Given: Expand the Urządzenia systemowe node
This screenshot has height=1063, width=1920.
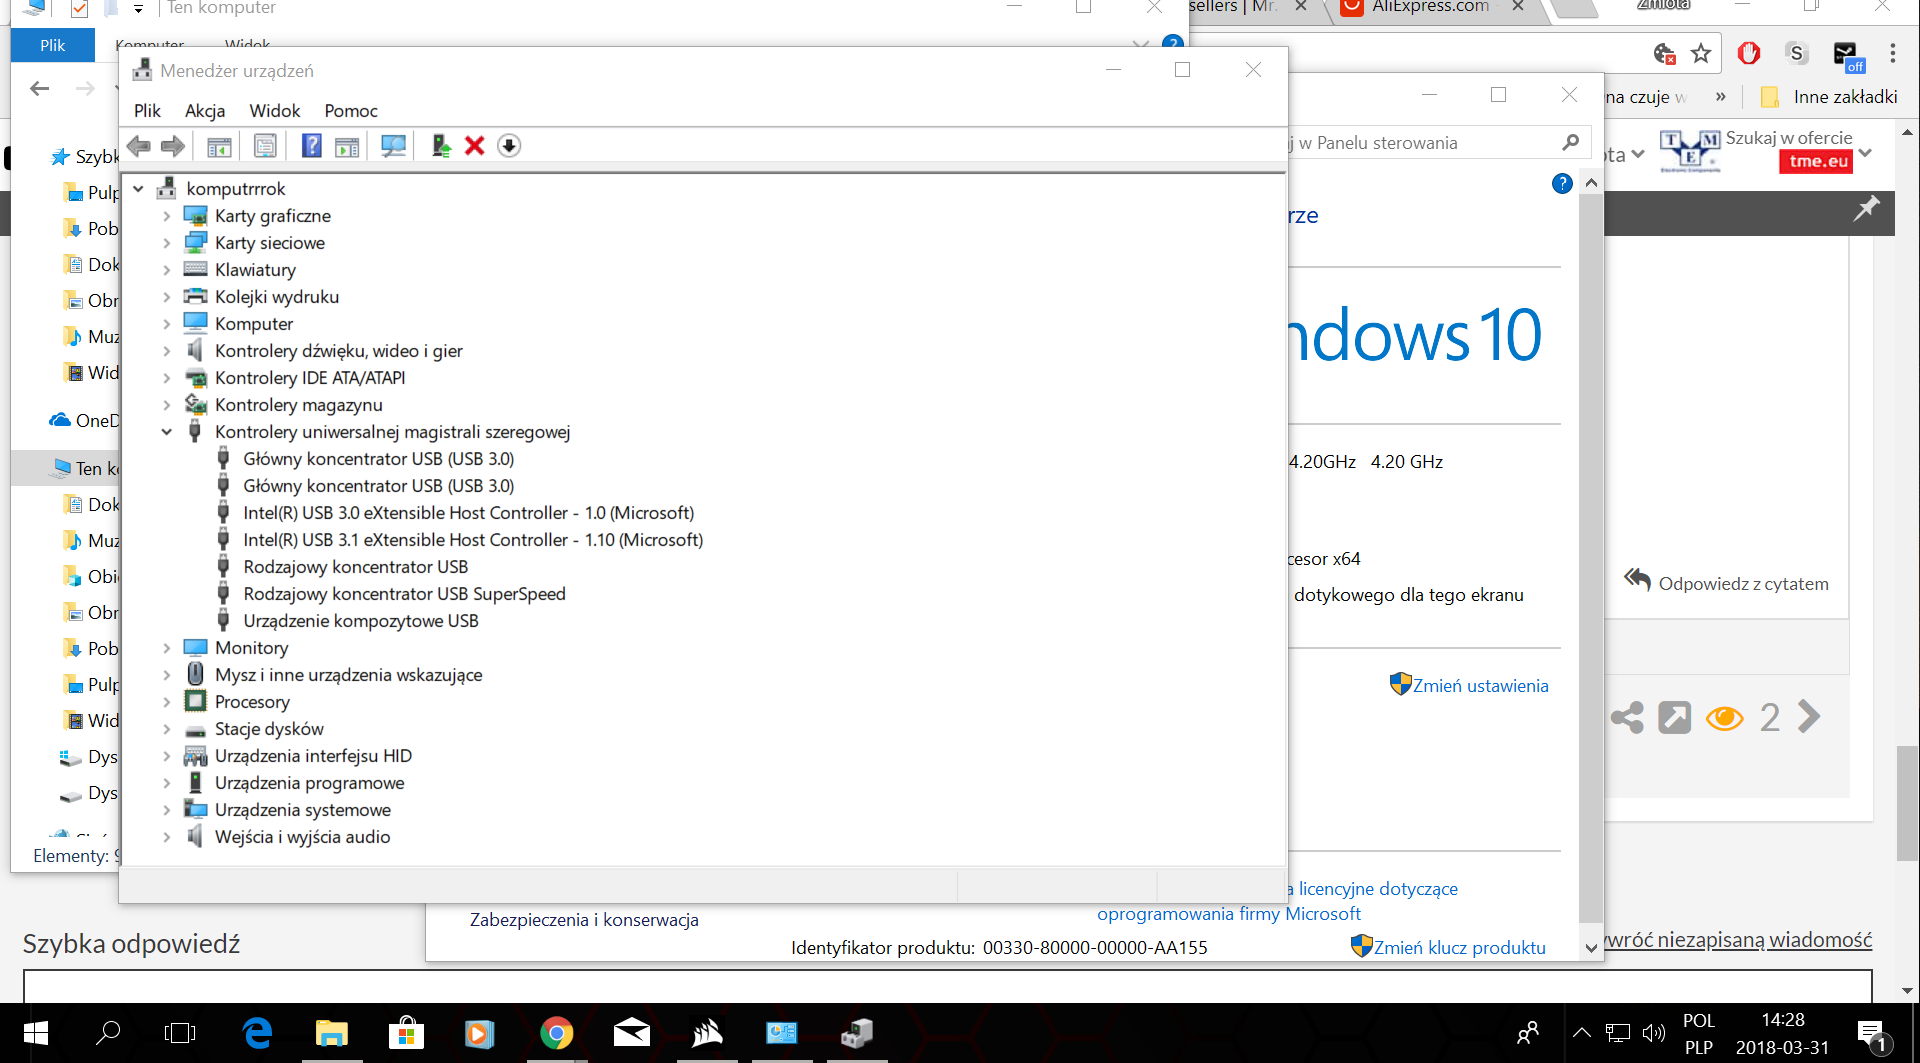Looking at the screenshot, I should [x=167, y=810].
